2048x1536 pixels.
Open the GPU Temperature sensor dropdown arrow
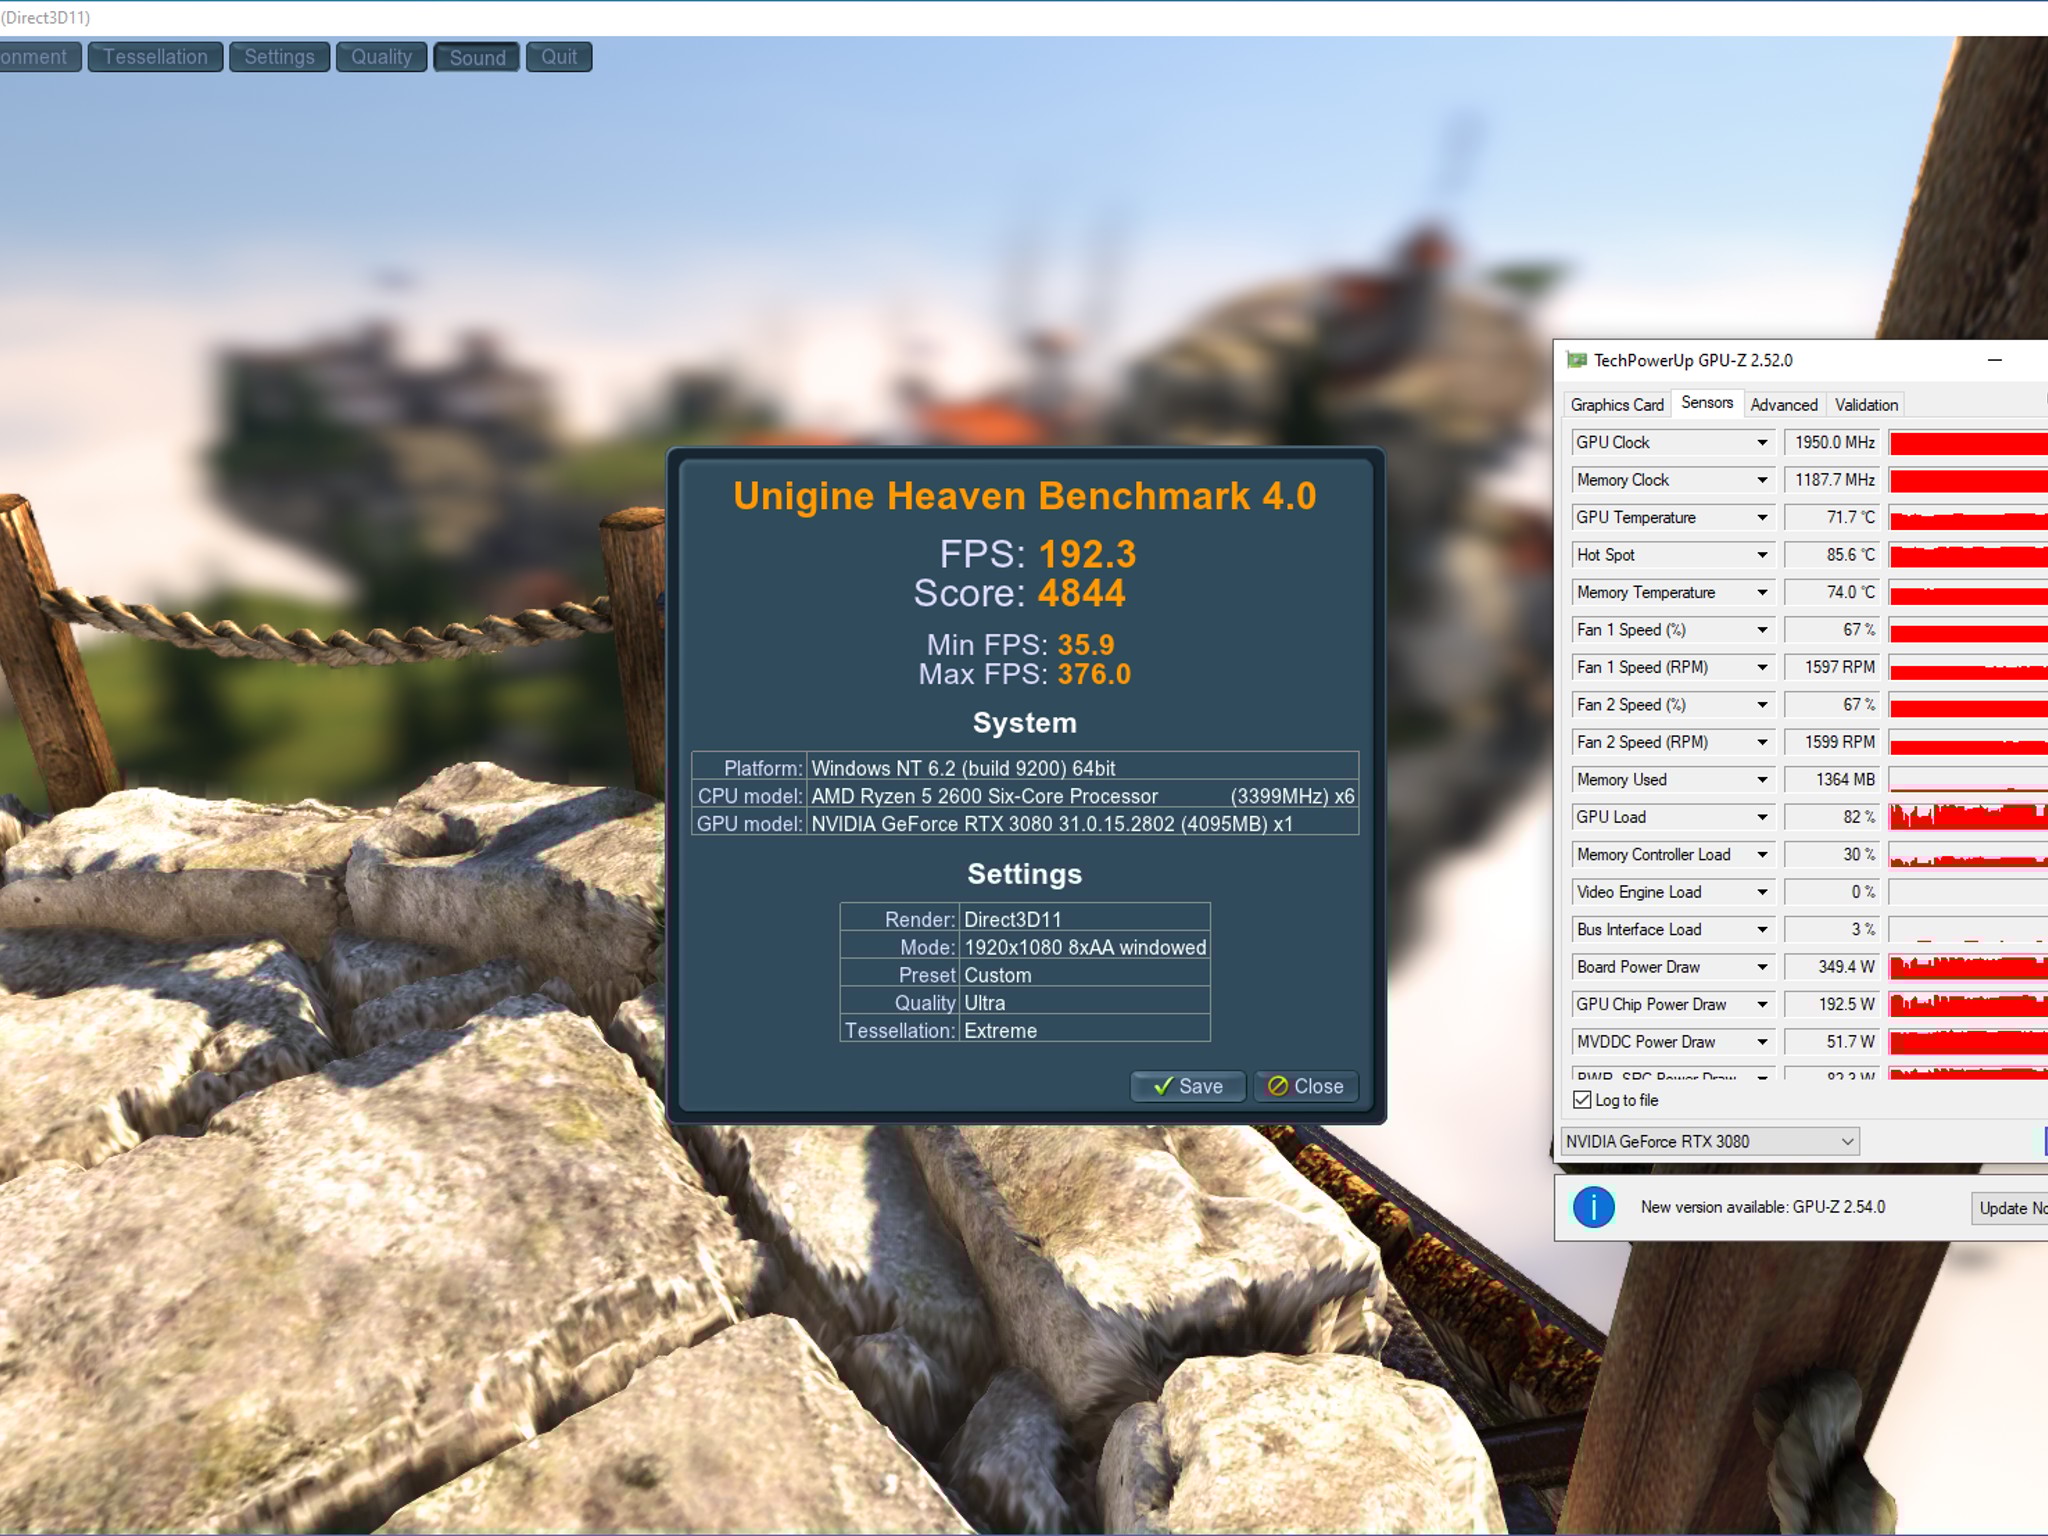(x=1762, y=517)
